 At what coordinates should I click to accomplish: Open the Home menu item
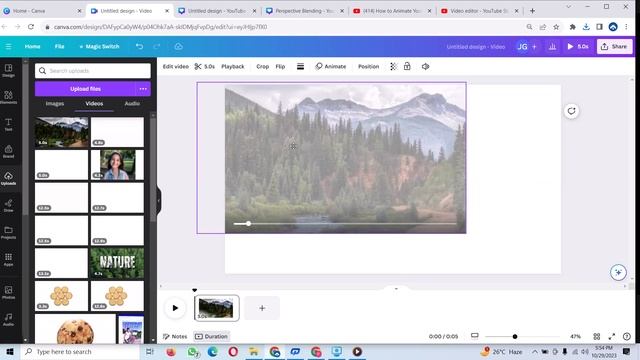32,47
